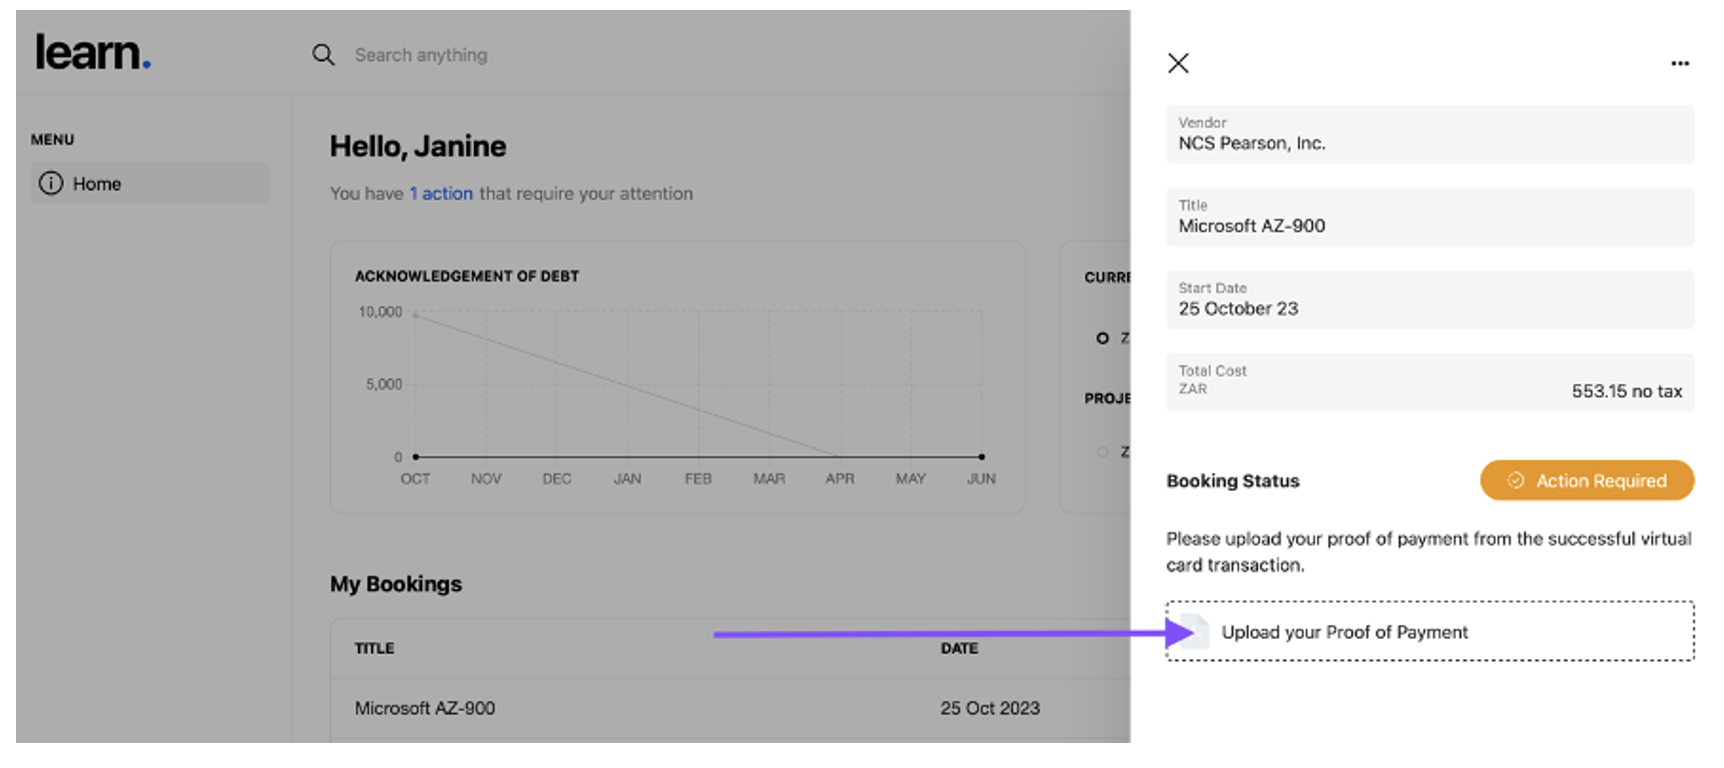Image resolution: width=1724 pixels, height=768 pixels.
Task: Click the dark circle marker beside the debt chart
Action: [1102, 338]
